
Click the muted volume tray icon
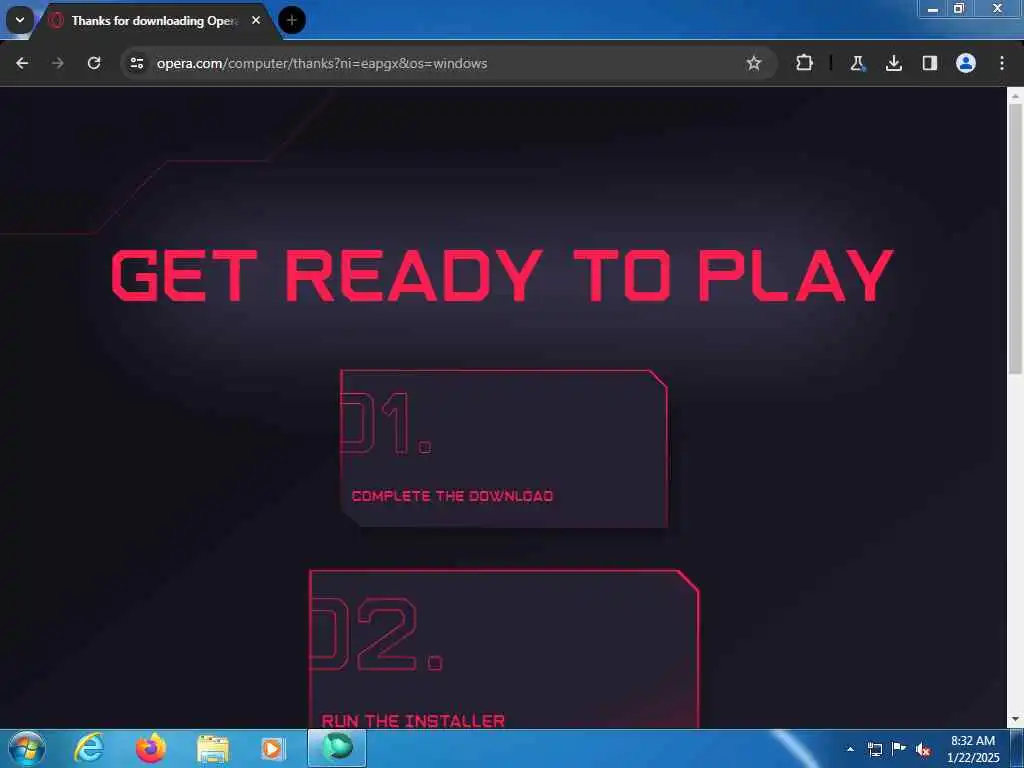point(923,749)
